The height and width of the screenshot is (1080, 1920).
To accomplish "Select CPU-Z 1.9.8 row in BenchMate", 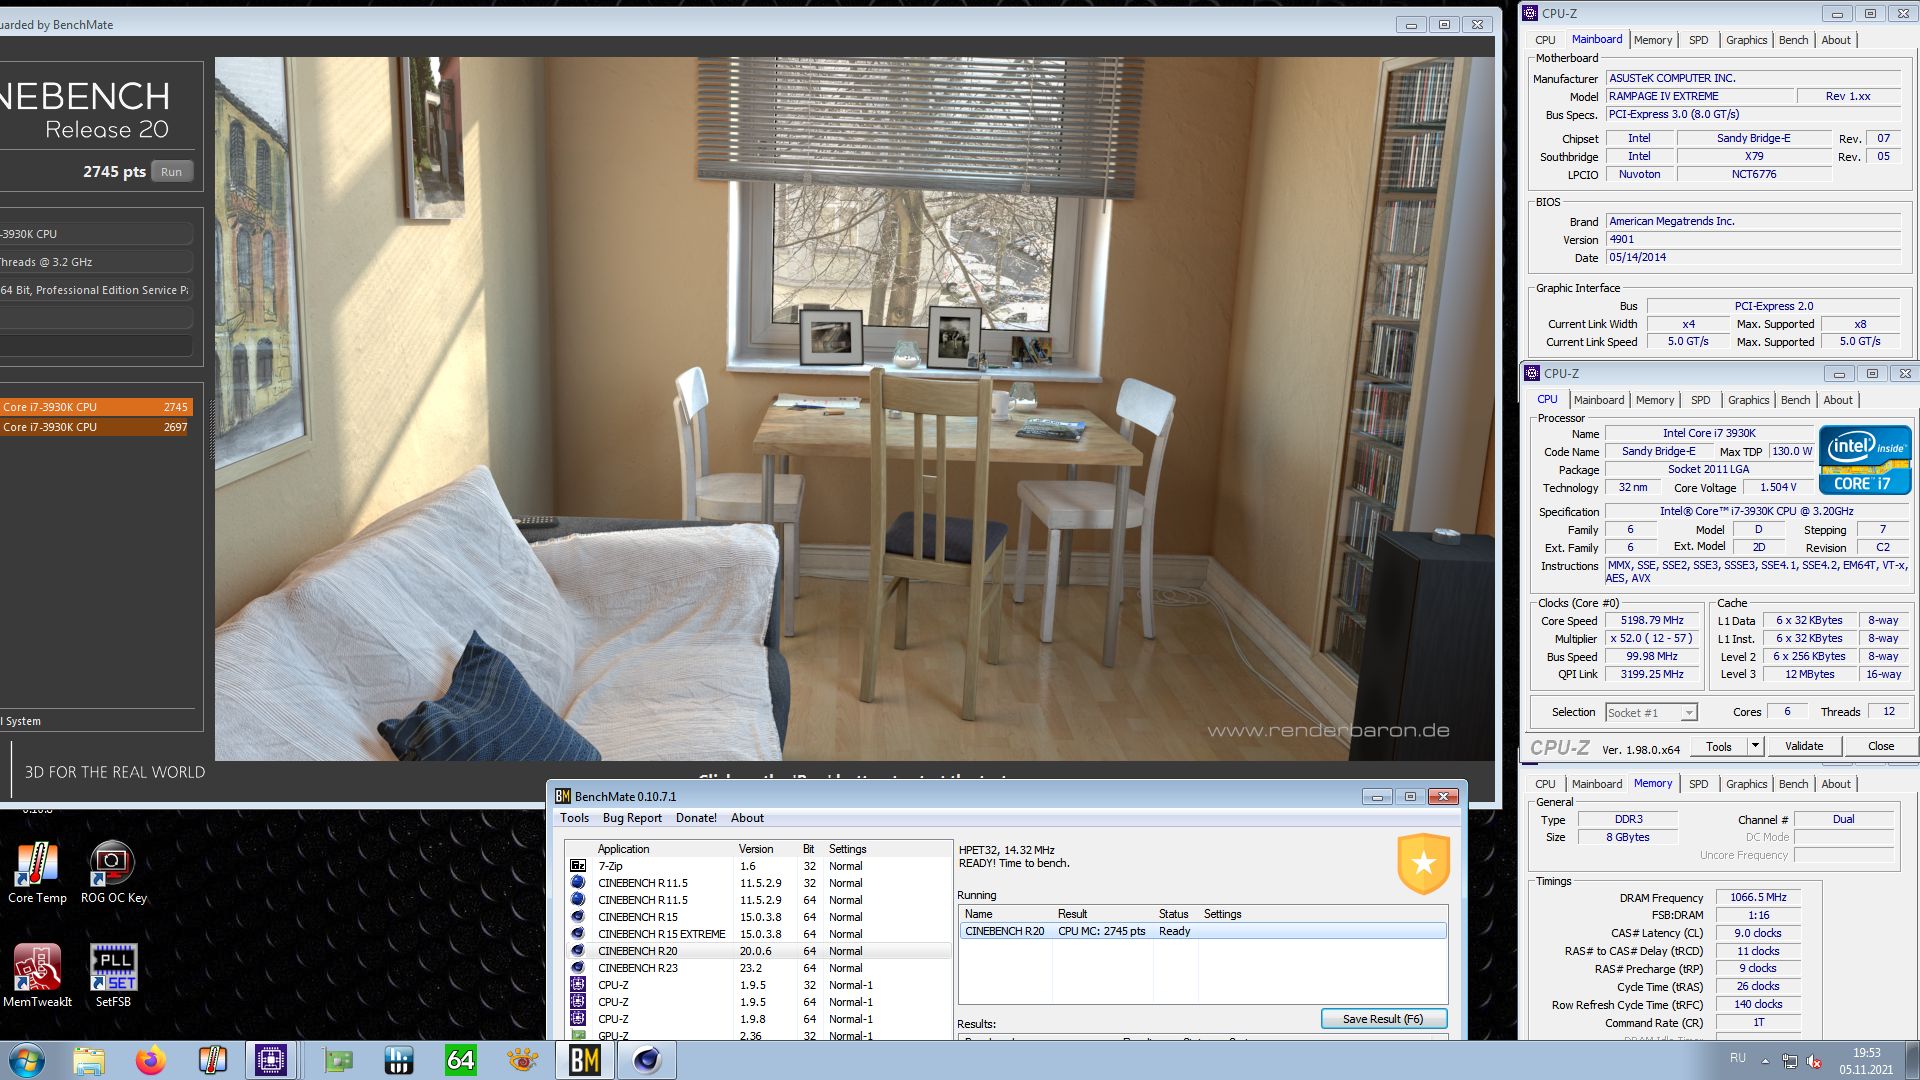I will [x=758, y=1019].
